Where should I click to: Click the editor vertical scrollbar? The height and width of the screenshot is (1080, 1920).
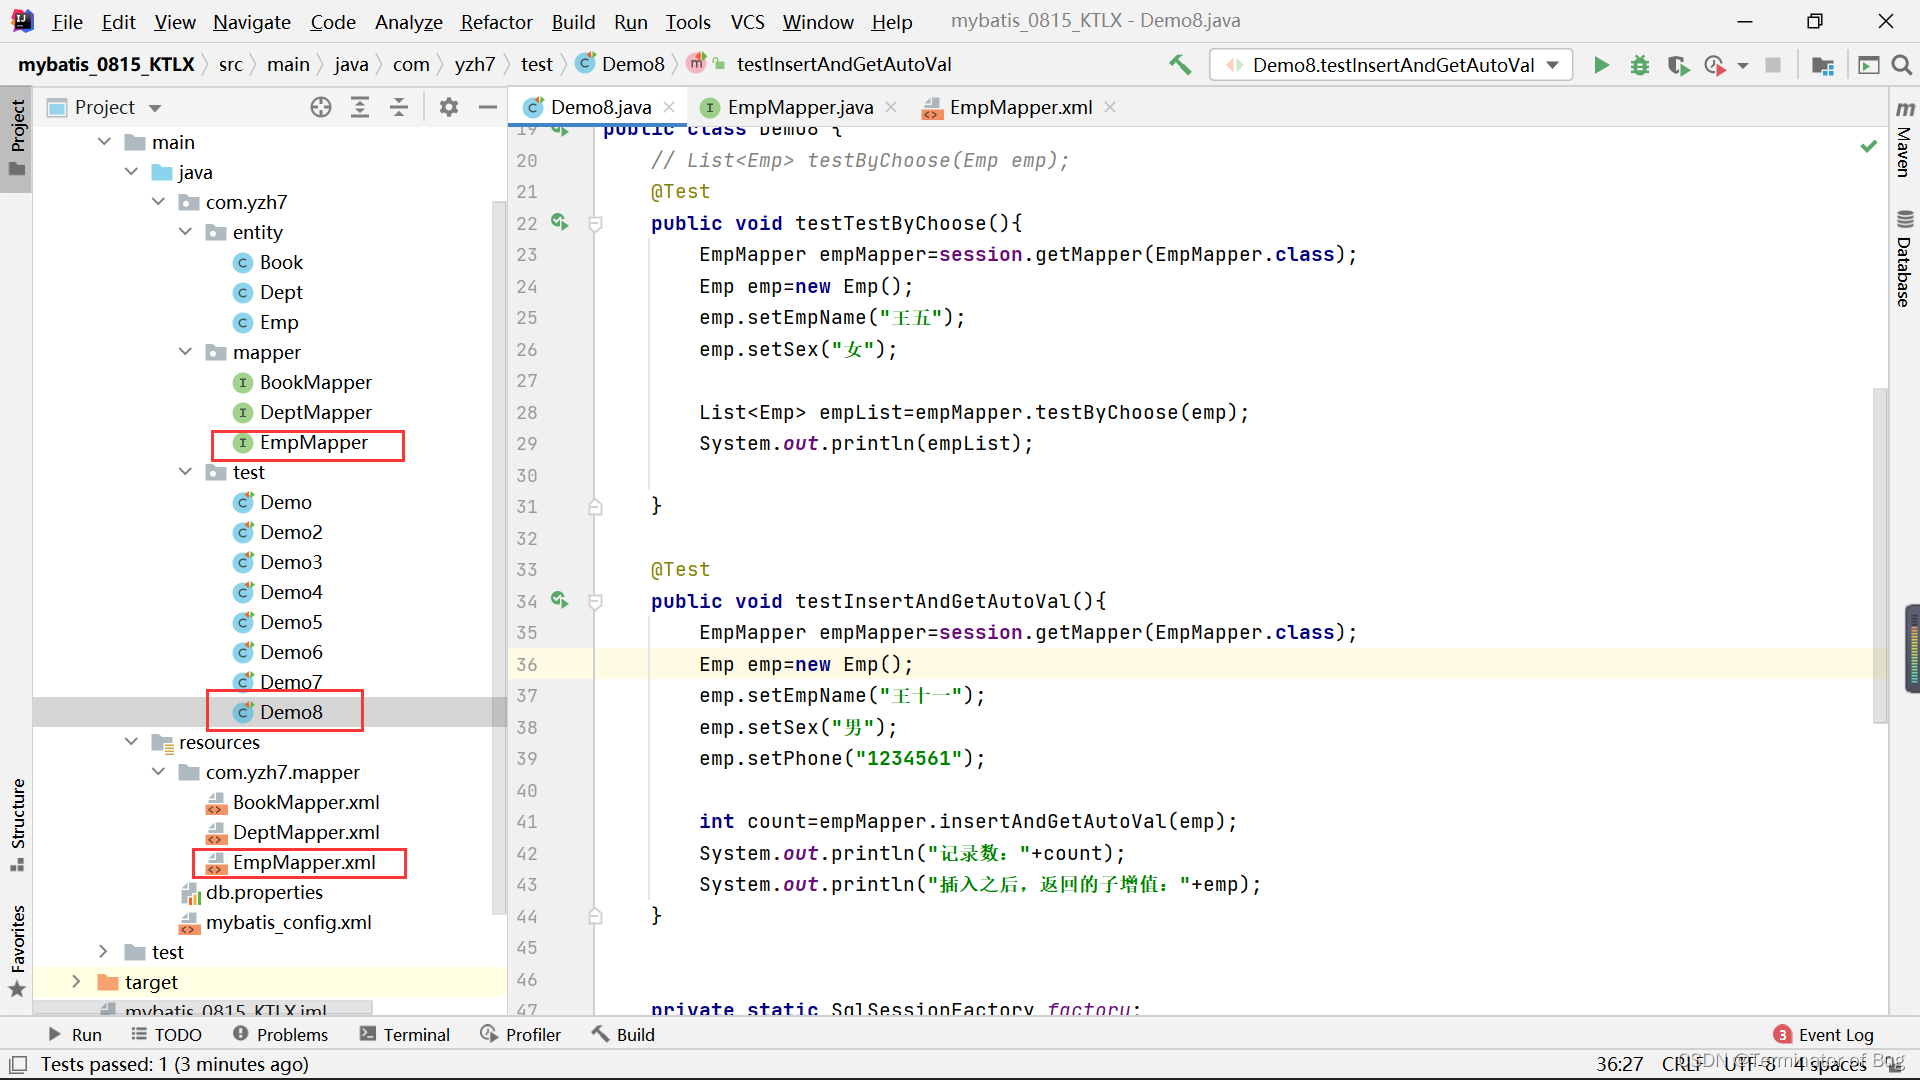point(1880,555)
